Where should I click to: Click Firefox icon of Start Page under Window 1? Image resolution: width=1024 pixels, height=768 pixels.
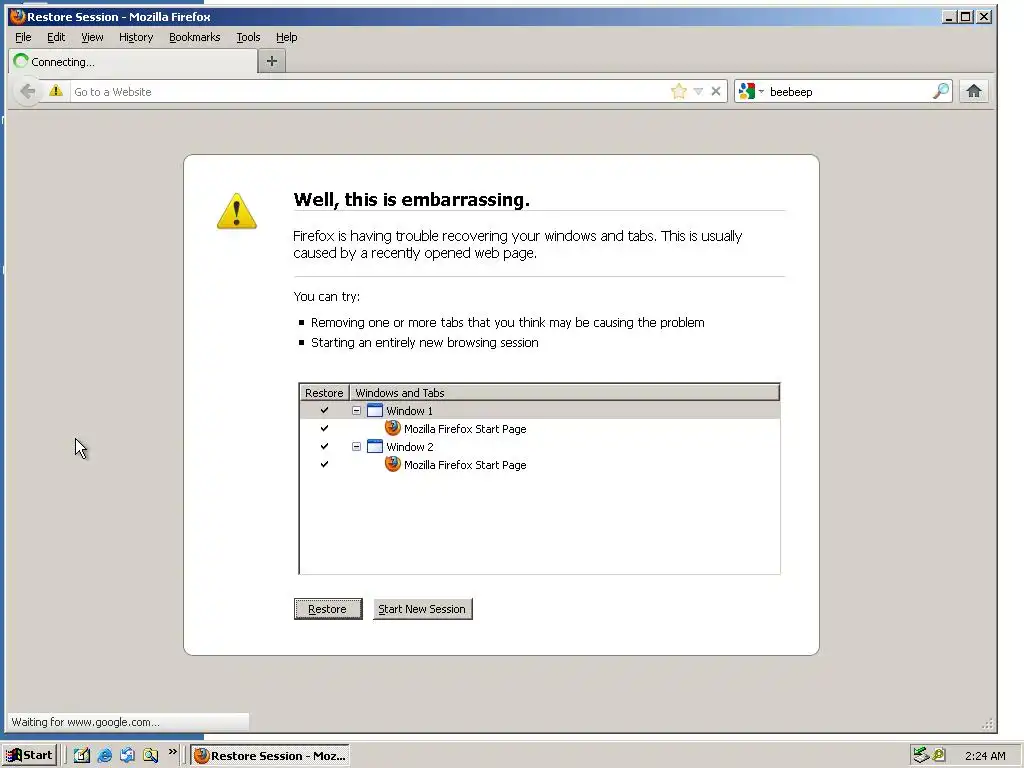coord(392,428)
